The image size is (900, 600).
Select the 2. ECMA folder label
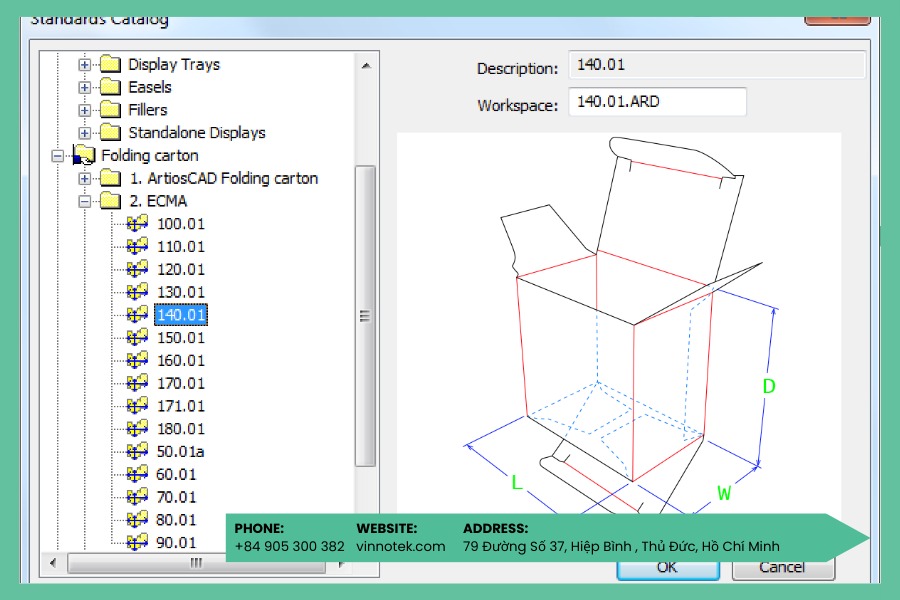(x=158, y=201)
